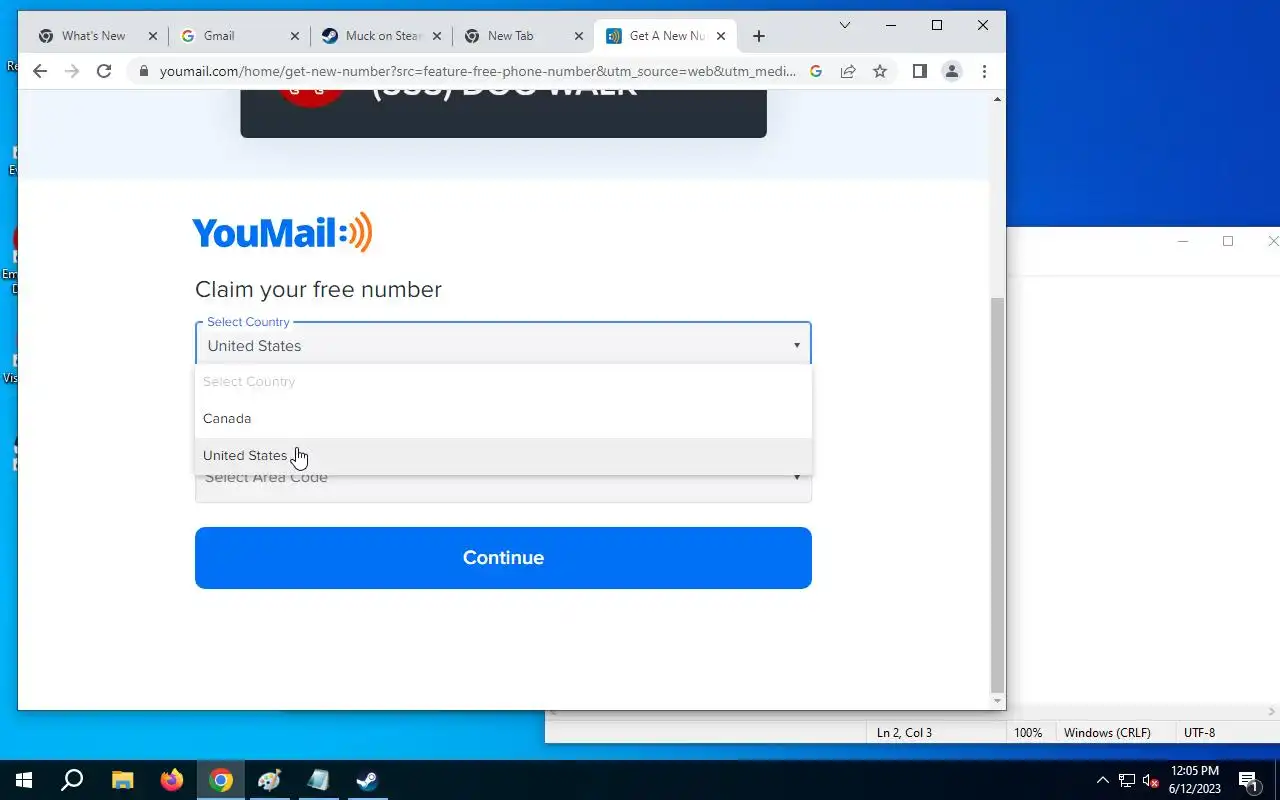Open the Notepad taskbar icon

318,780
